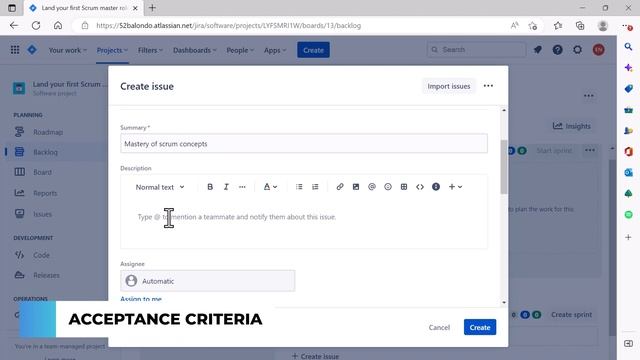Open Reports in sidebar
Viewport: 640px width, 360px height.
pos(45,193)
